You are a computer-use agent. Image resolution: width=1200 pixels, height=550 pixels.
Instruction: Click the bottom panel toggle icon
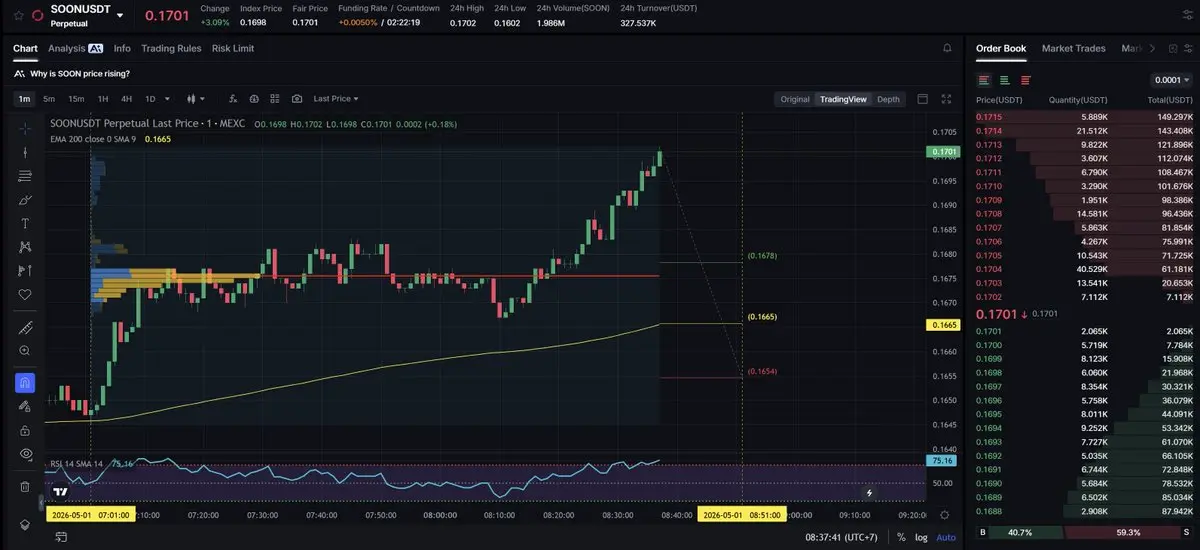(x=61, y=537)
